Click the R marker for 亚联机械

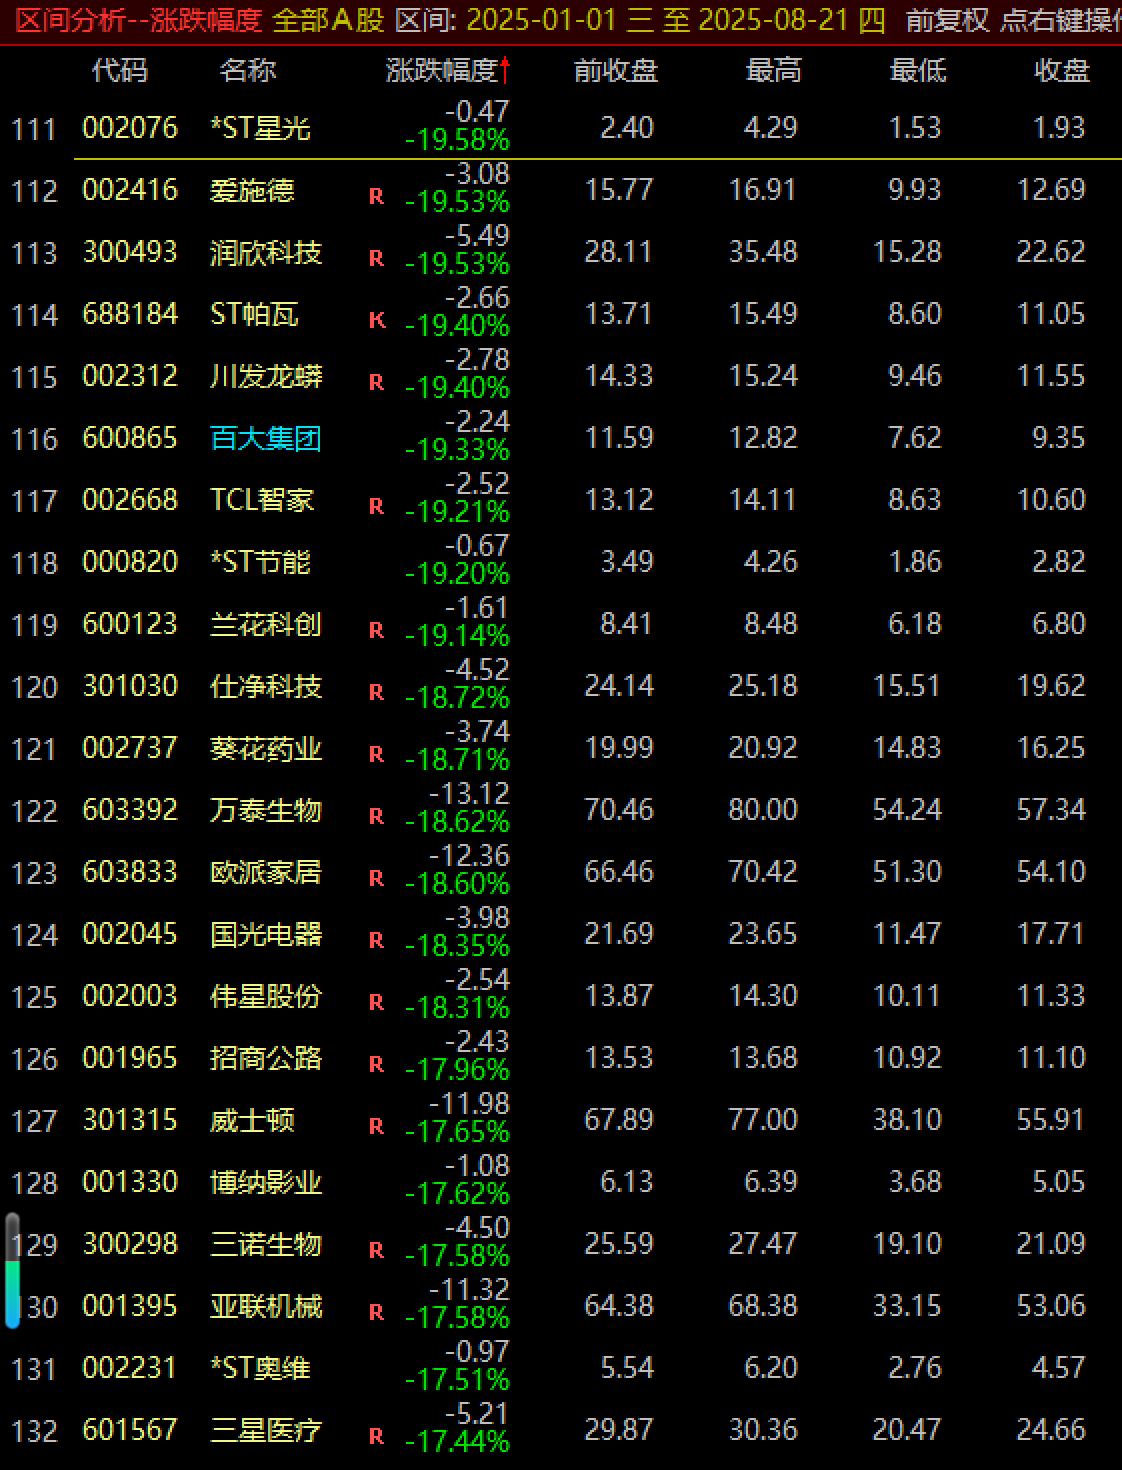[376, 1313]
